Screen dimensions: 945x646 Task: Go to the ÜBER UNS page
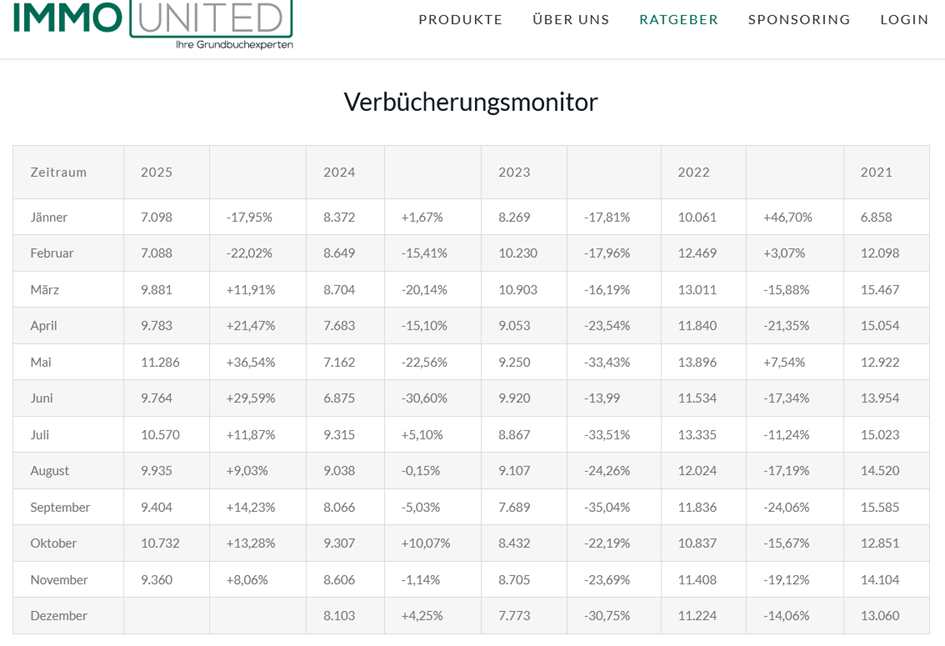click(571, 20)
